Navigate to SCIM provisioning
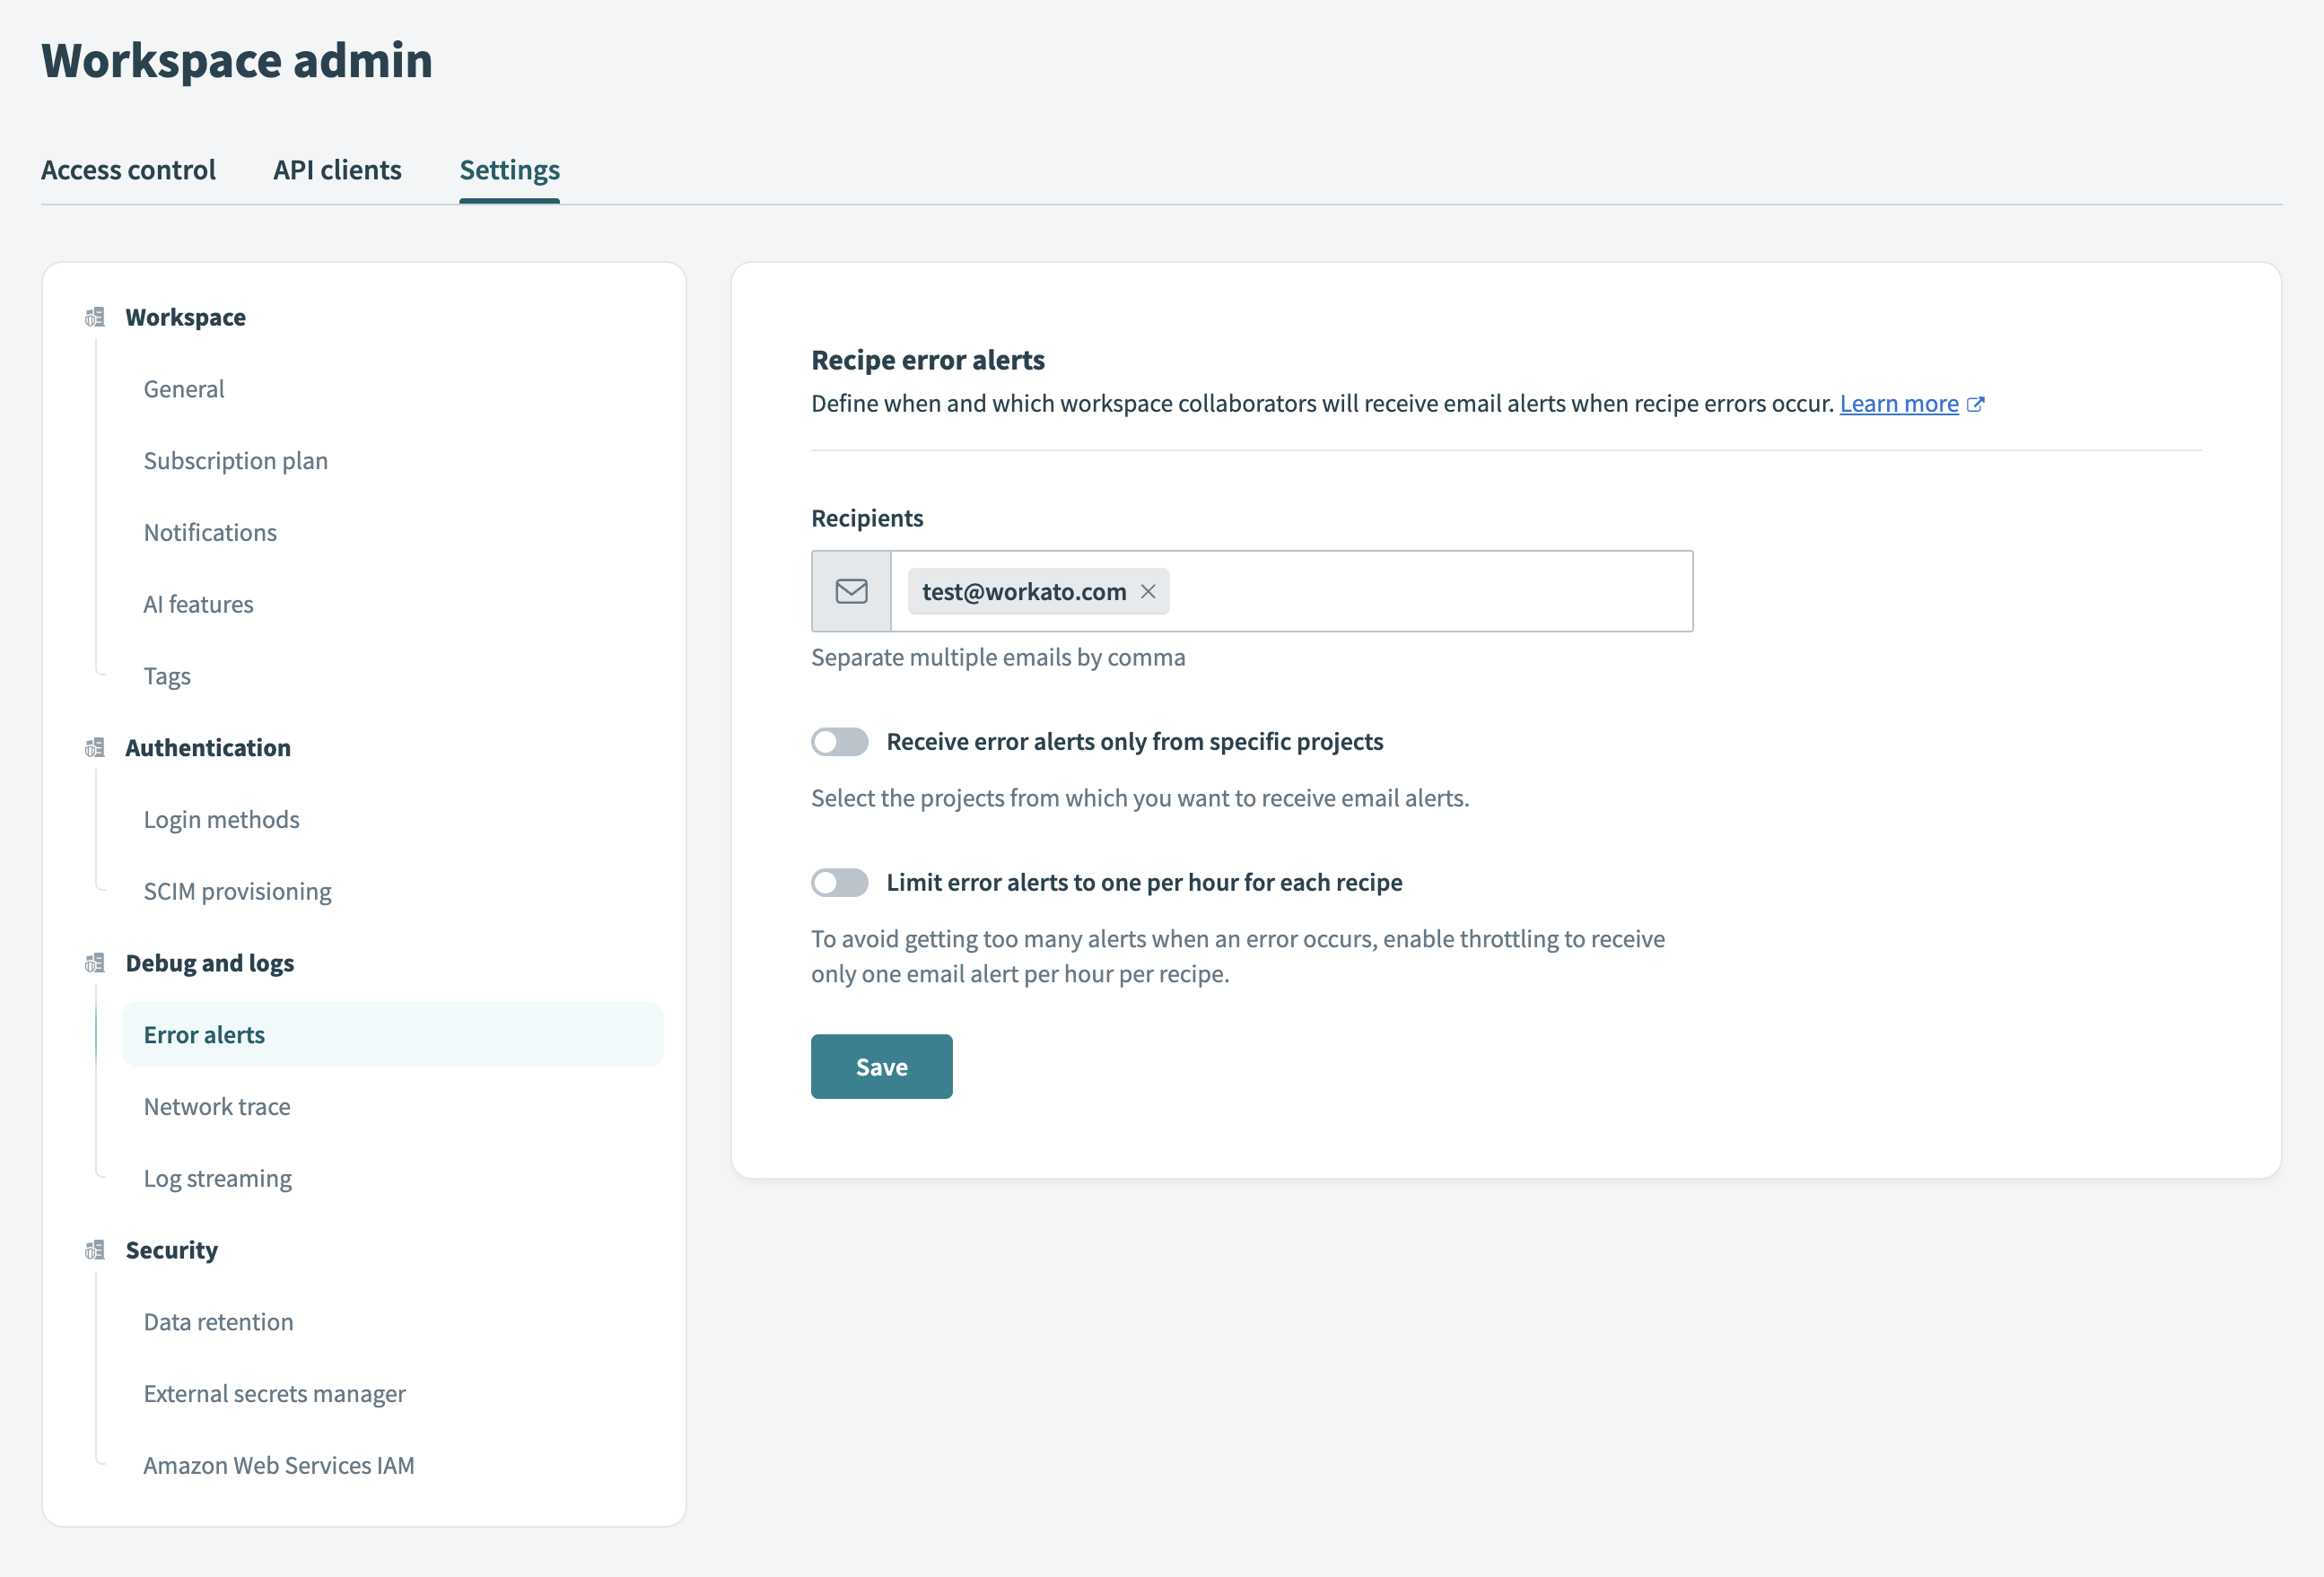The width and height of the screenshot is (2324, 1577). coord(238,892)
